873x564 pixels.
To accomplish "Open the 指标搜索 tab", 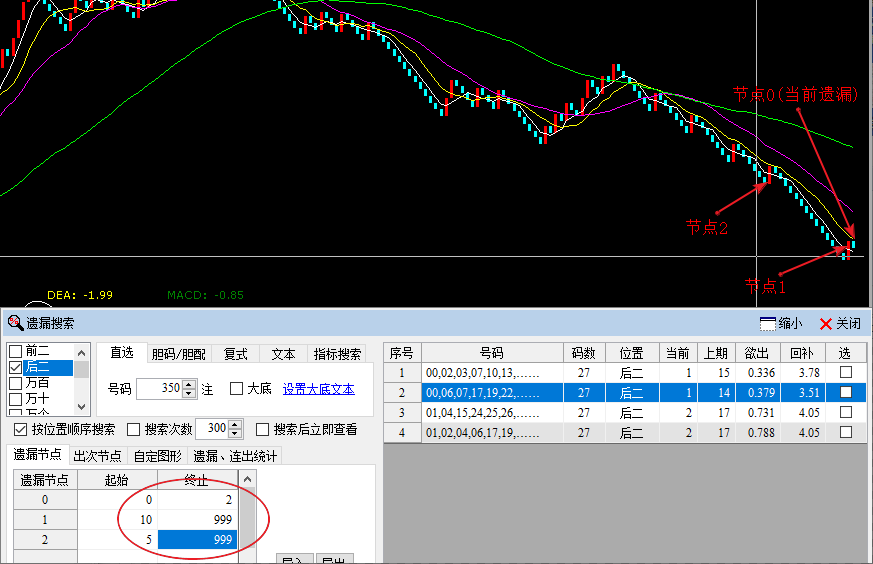I will click(x=337, y=353).
